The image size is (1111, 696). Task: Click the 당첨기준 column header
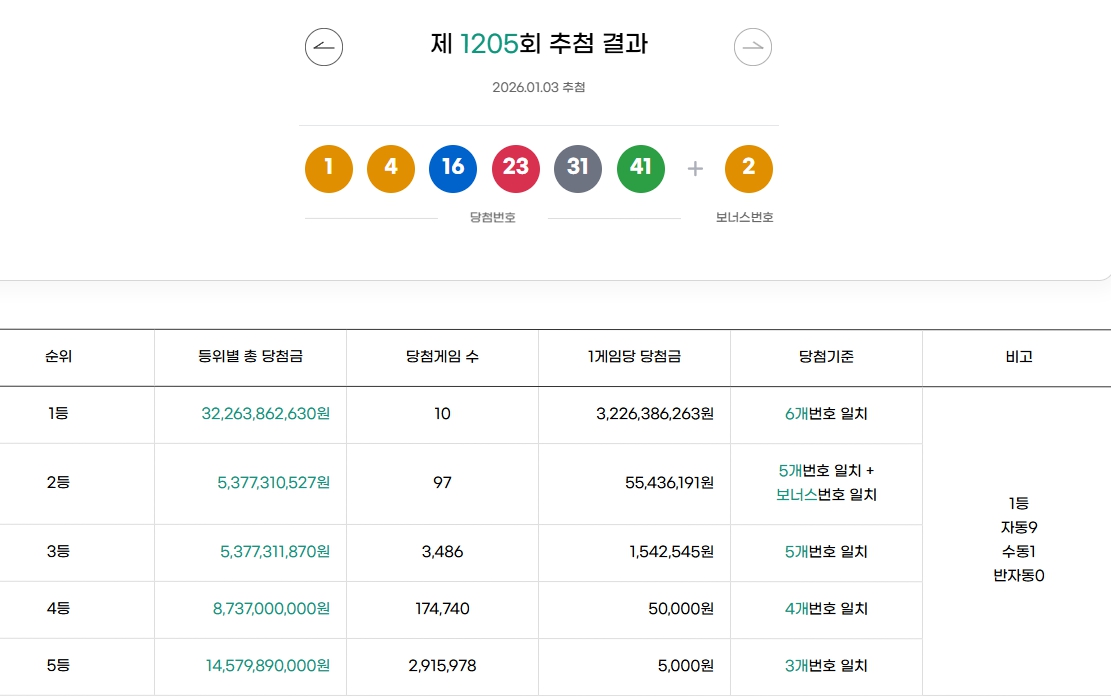(826, 357)
